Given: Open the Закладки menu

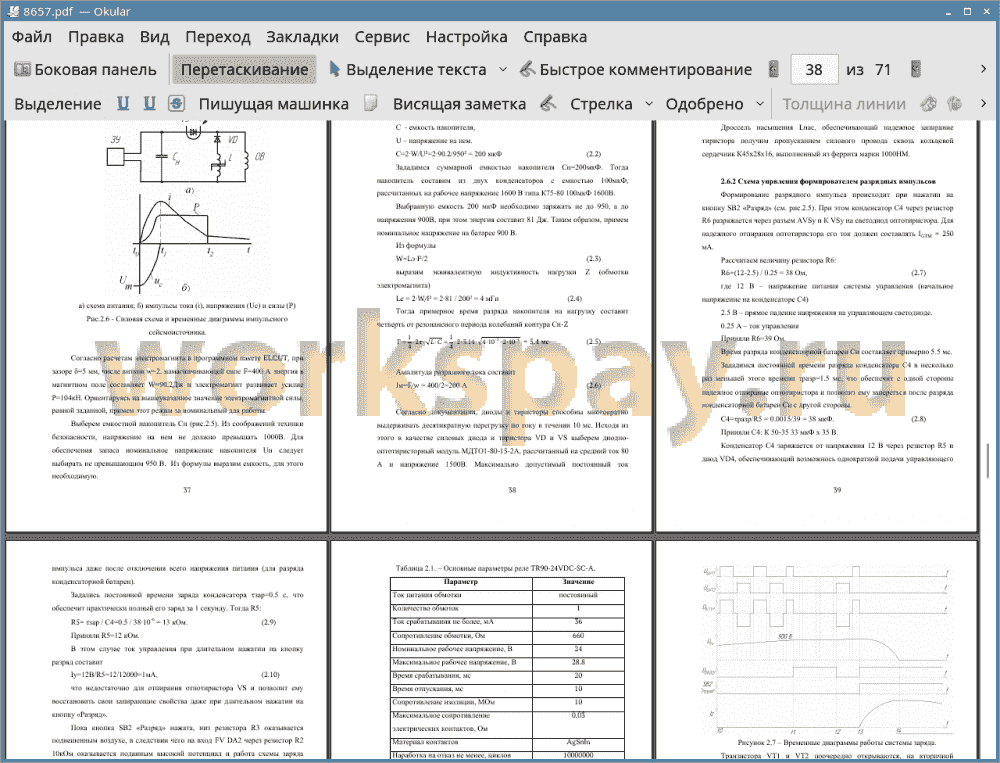Looking at the screenshot, I should [302, 37].
